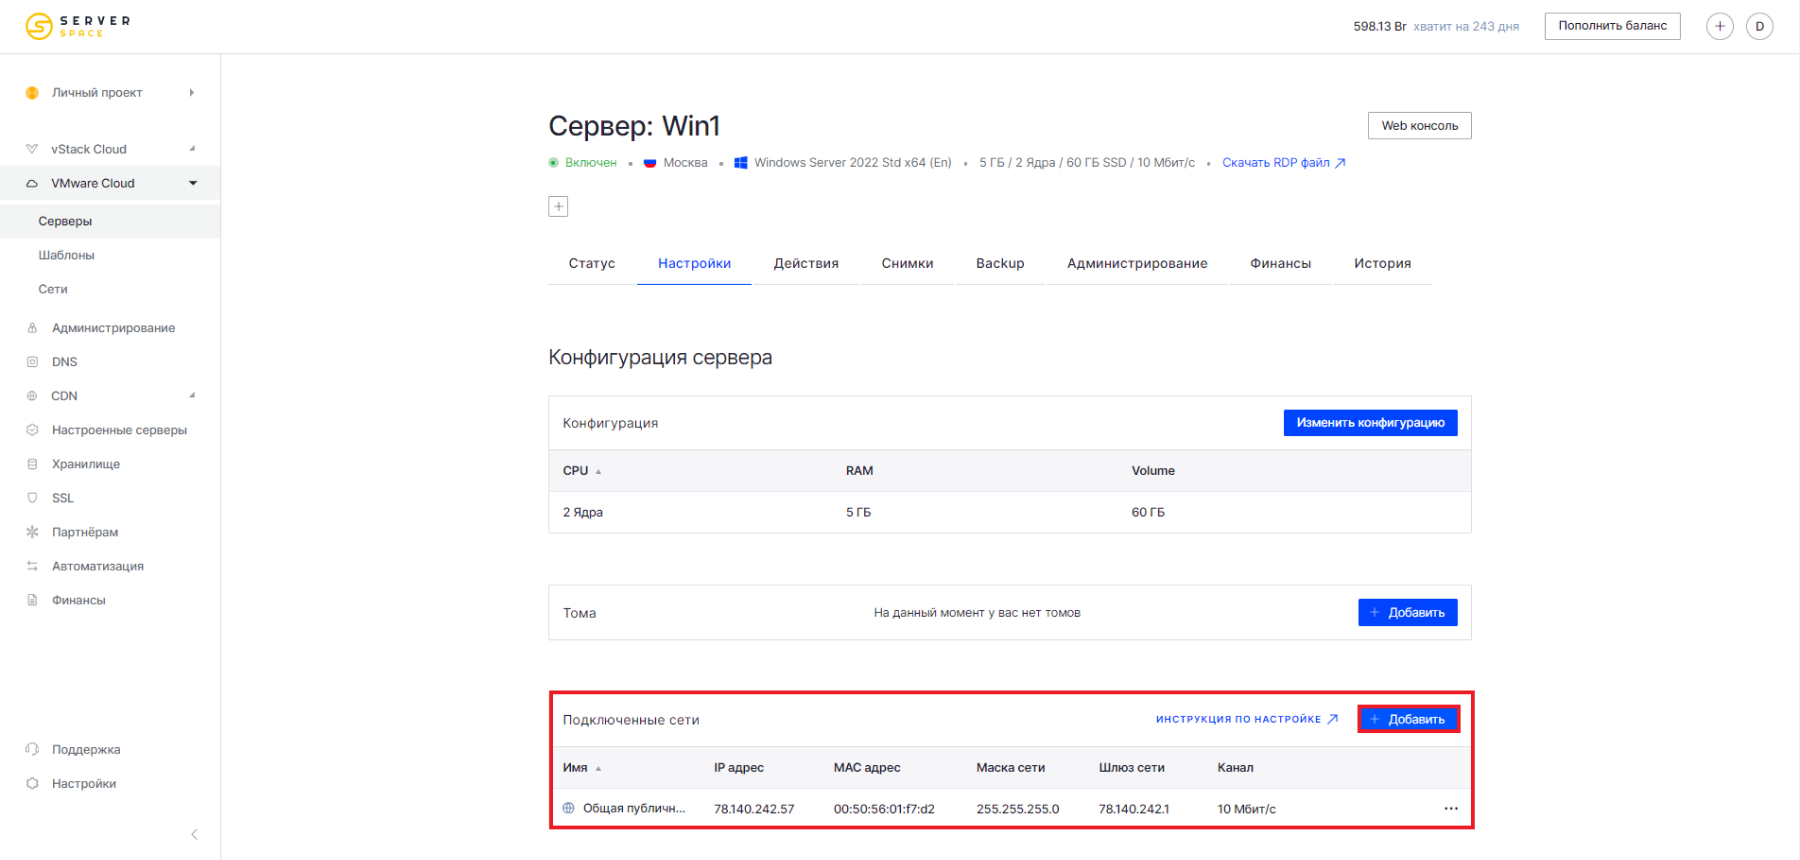This screenshot has height=860, width=1800.
Task: Open the История tab
Action: coord(1382,264)
